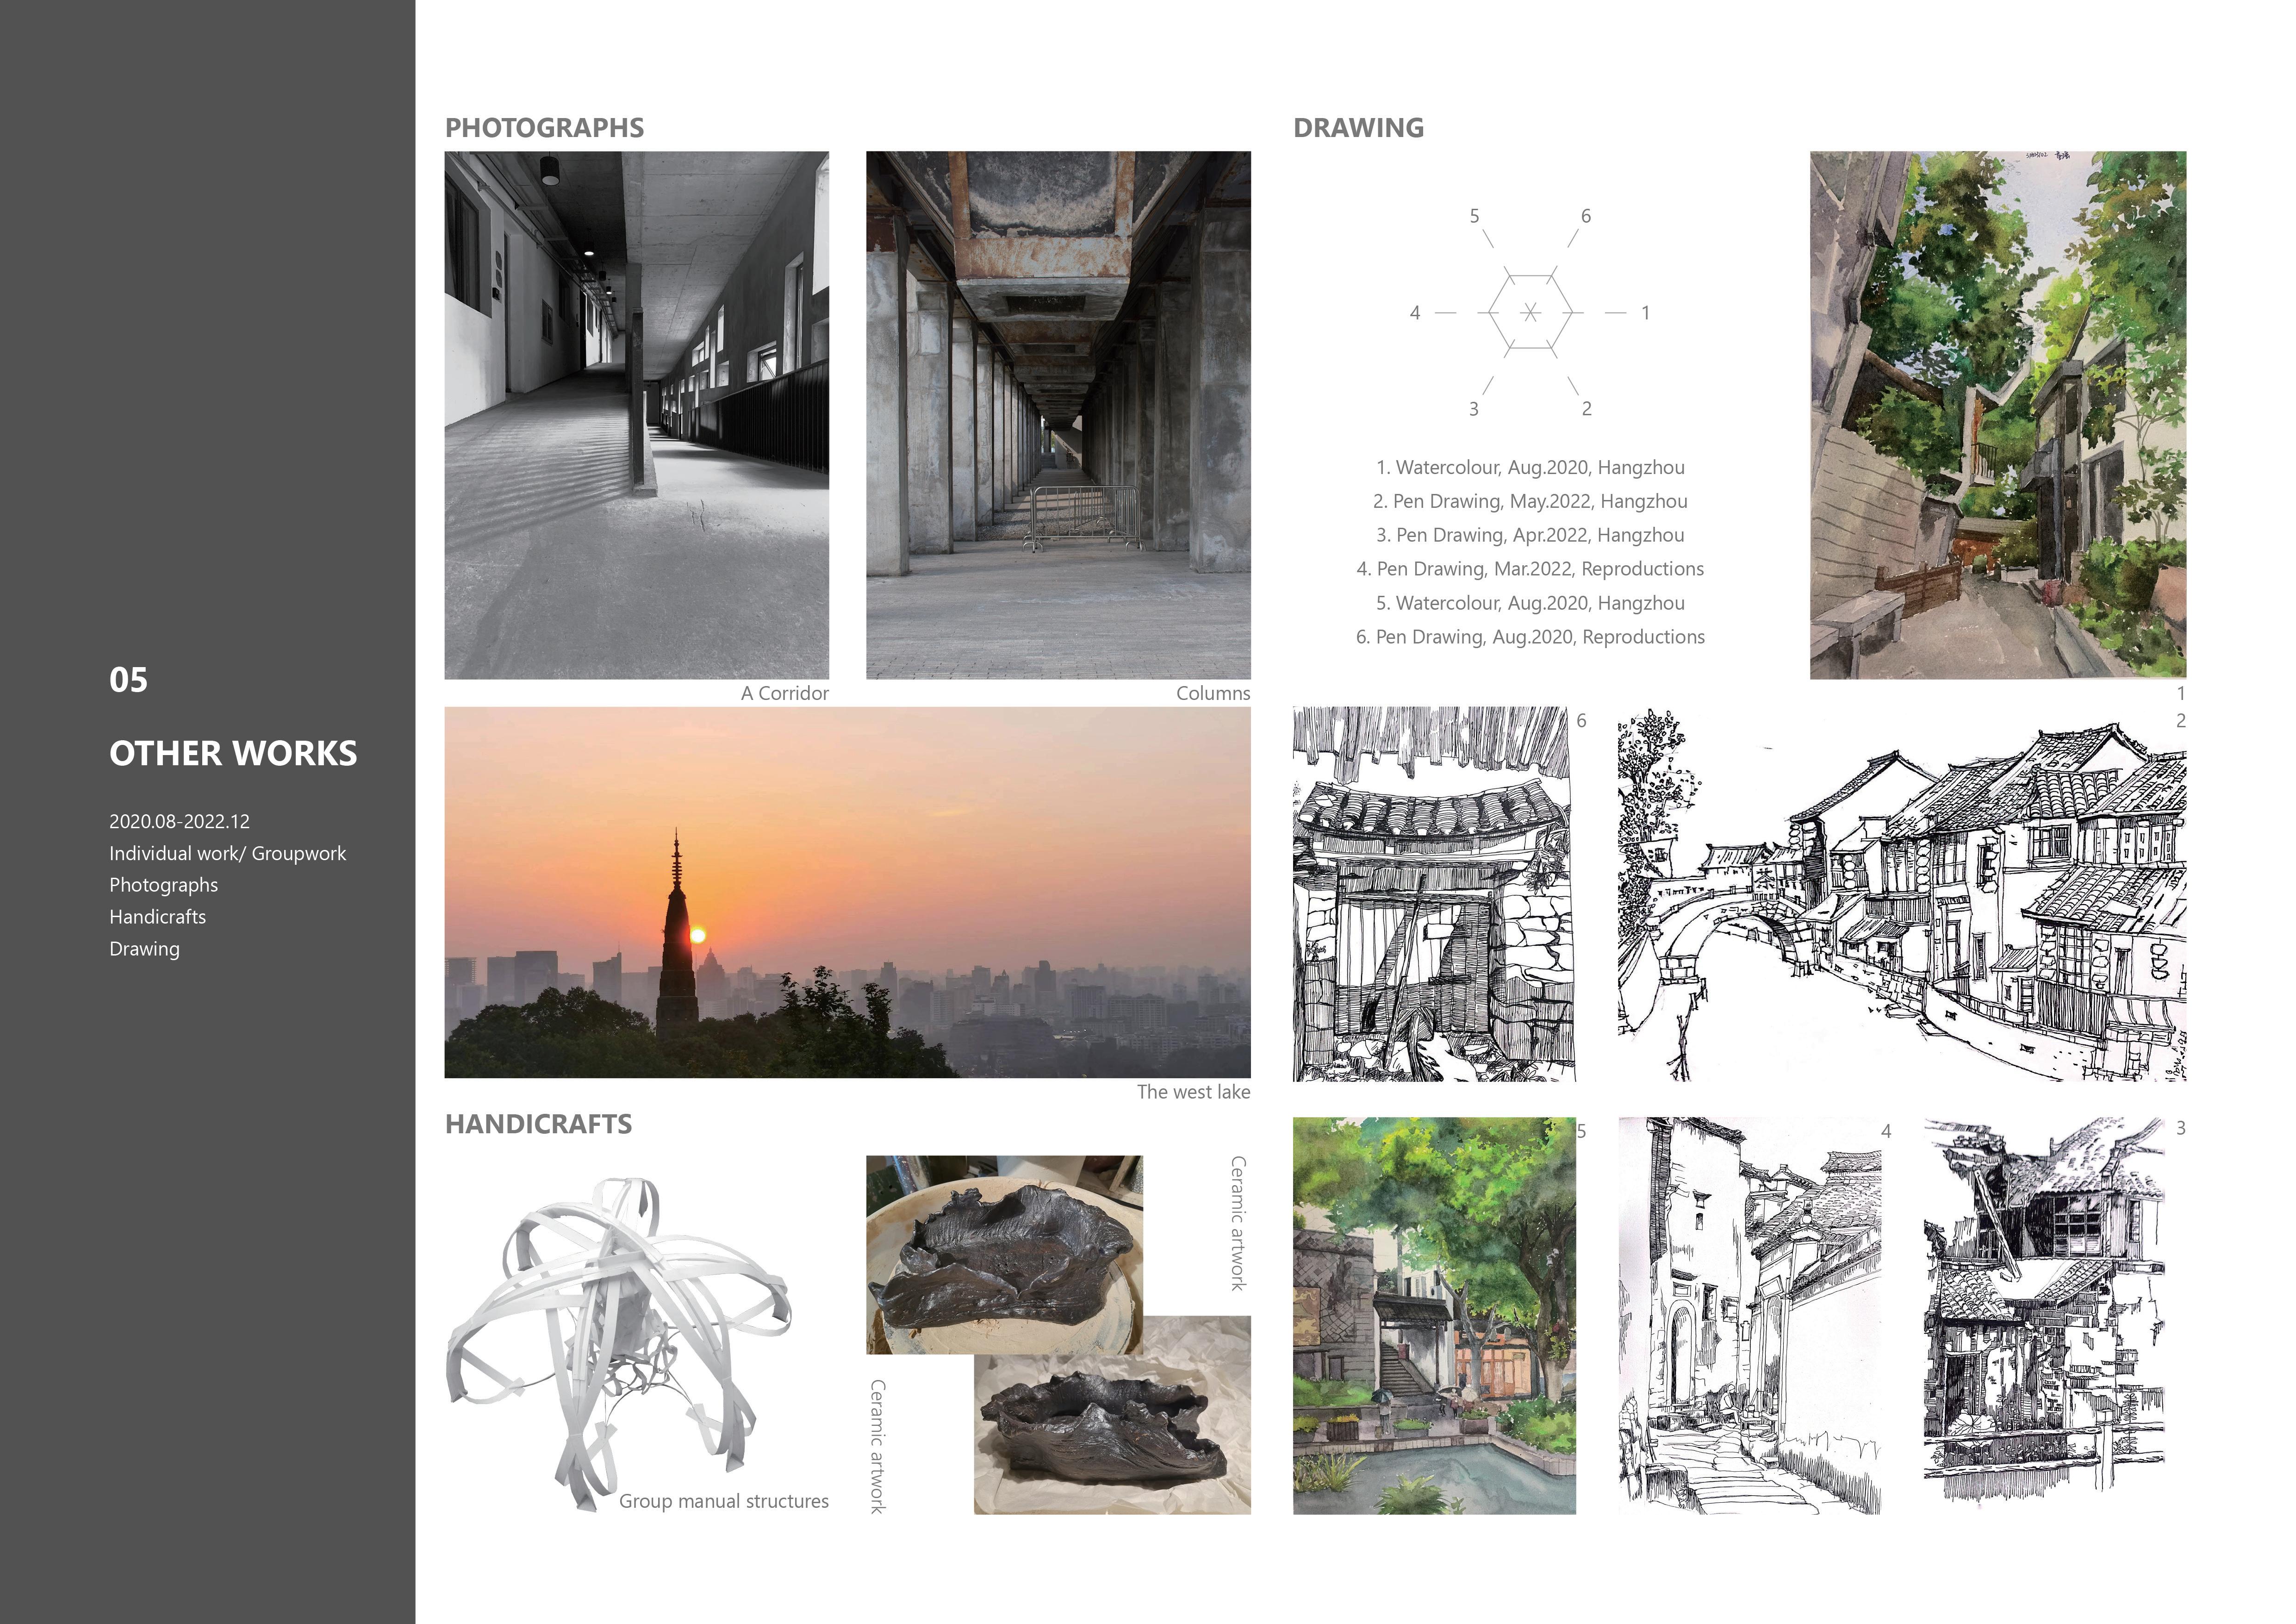This screenshot has width=2296, height=1624.
Task: Click the PHOTOGRAPHS section heading
Action: point(544,128)
